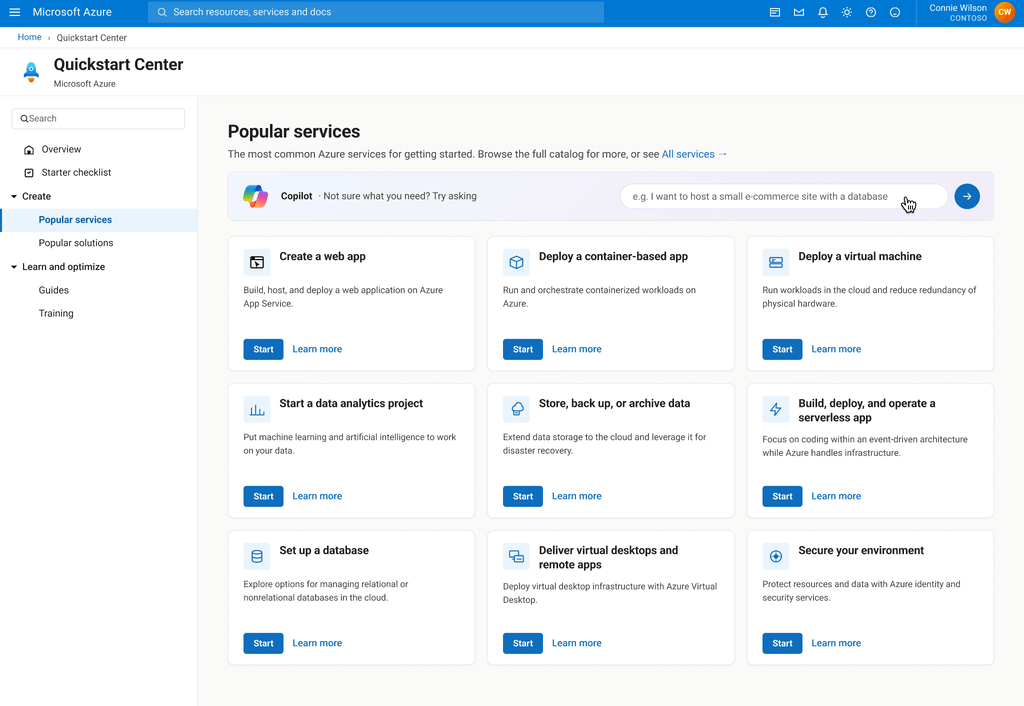The image size is (1024, 706).
Task: Click Learn more for virtual machine
Action: [836, 349]
